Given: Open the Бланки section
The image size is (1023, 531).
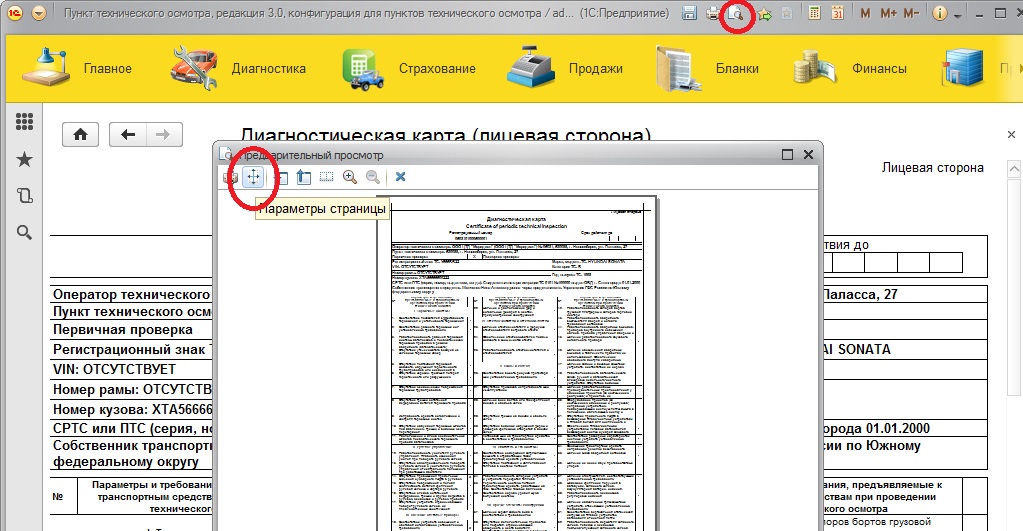Looking at the screenshot, I should click(x=707, y=68).
